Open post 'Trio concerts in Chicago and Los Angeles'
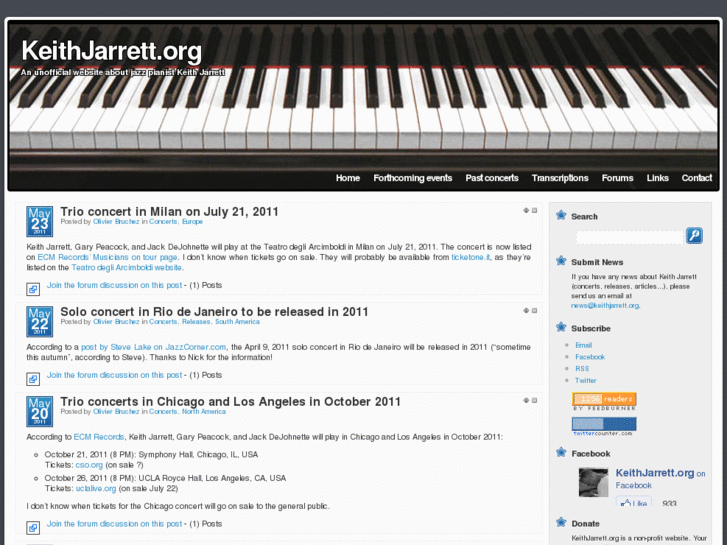 (230, 402)
